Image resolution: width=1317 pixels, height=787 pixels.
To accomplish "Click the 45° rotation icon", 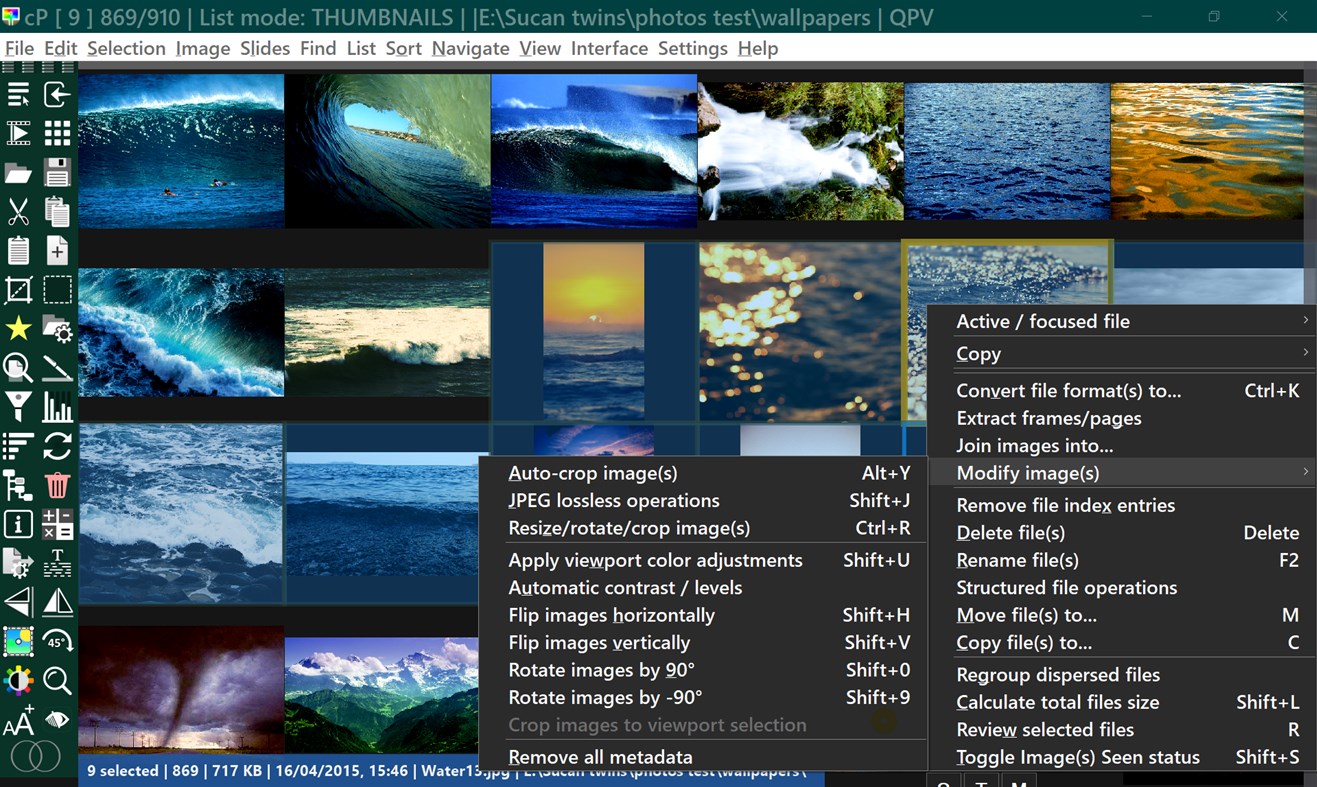I will click(57, 641).
